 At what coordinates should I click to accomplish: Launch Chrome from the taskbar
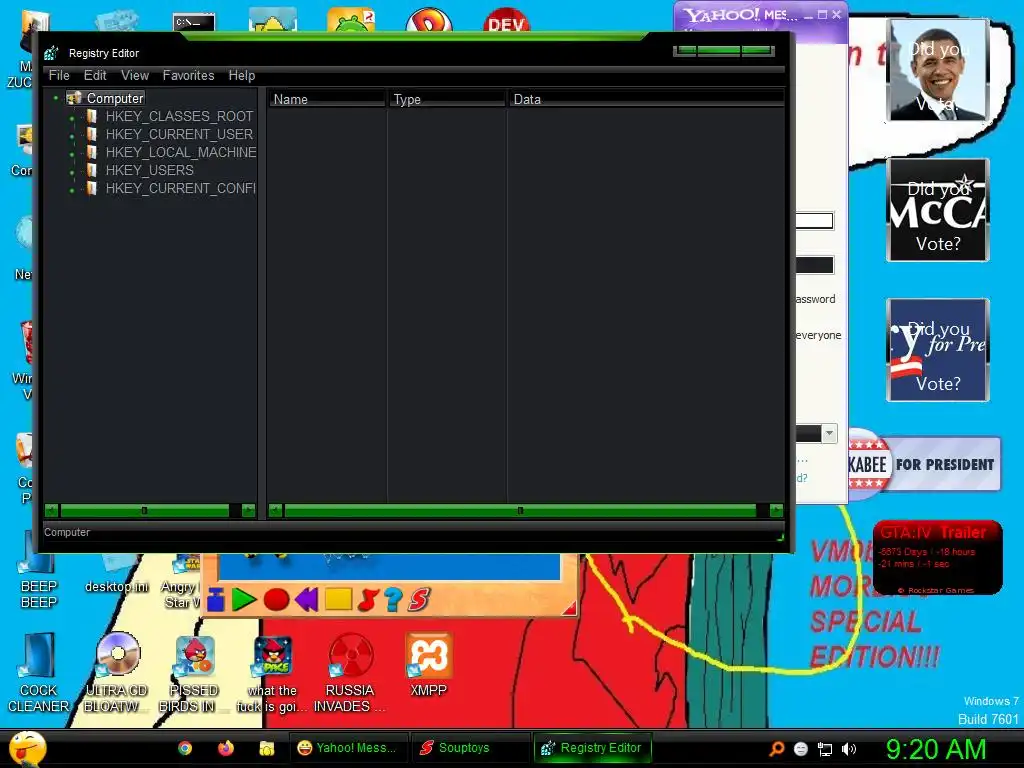pyautogui.click(x=185, y=748)
